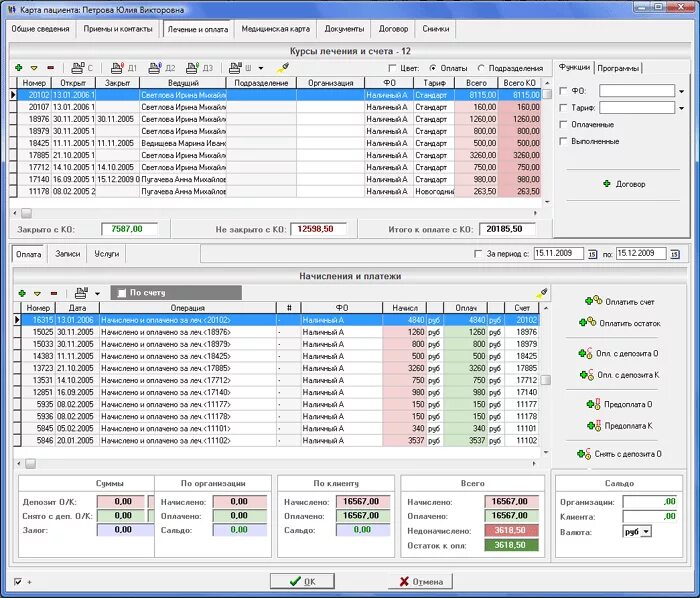
Task: Click the Операция column header
Action: tap(188, 308)
